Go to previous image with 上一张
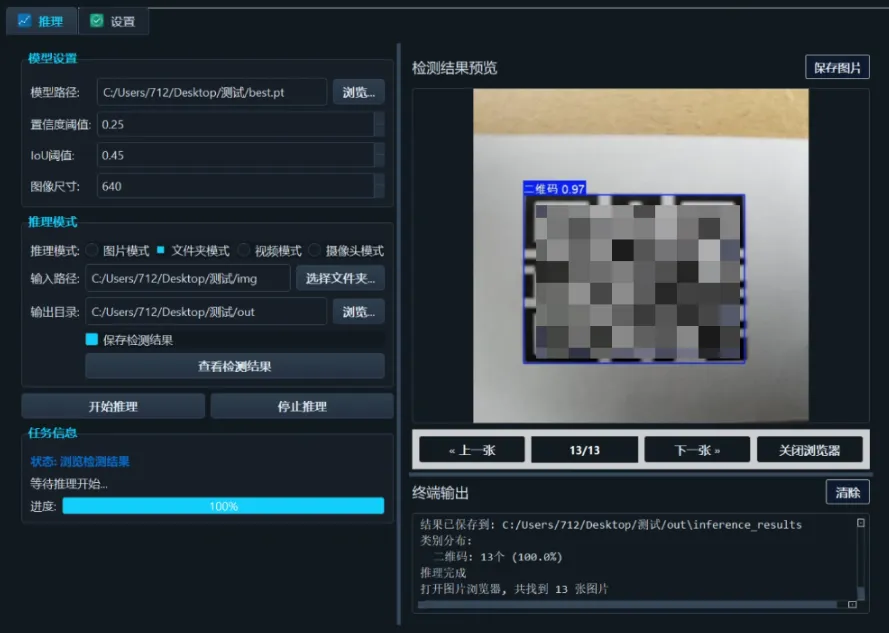This screenshot has width=889, height=633. click(x=472, y=450)
